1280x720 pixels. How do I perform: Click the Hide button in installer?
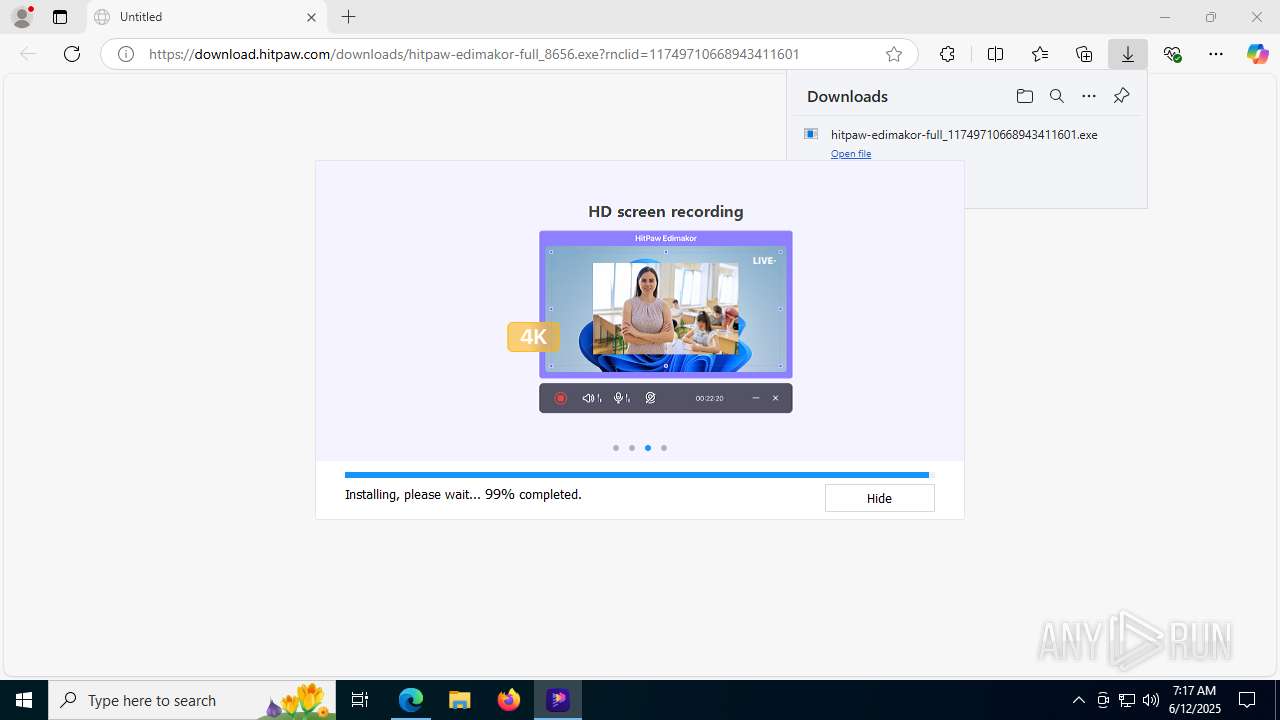coord(879,498)
